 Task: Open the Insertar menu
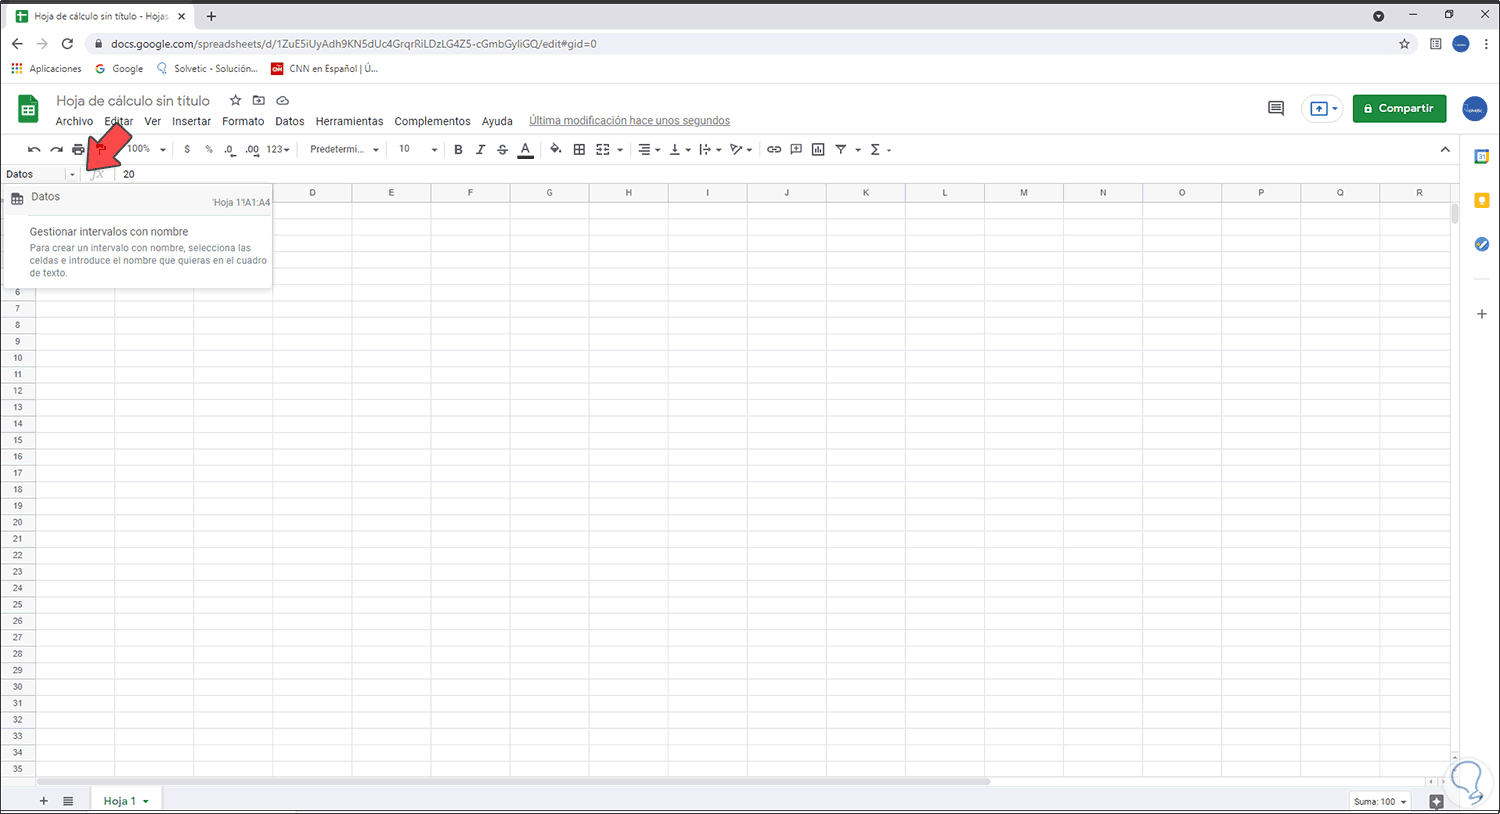coord(191,121)
